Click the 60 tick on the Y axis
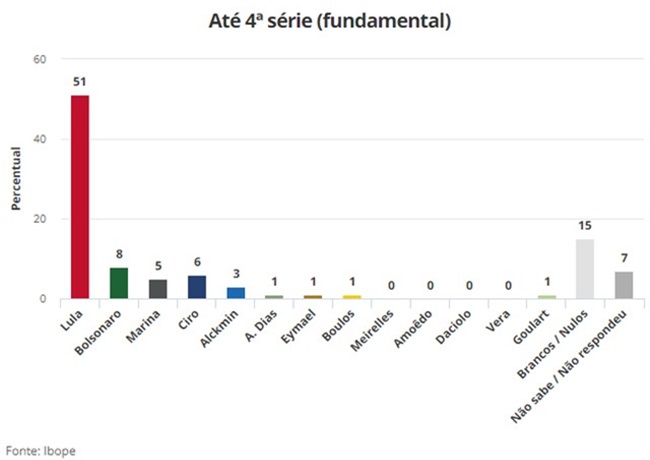The image size is (650, 460). [x=41, y=60]
